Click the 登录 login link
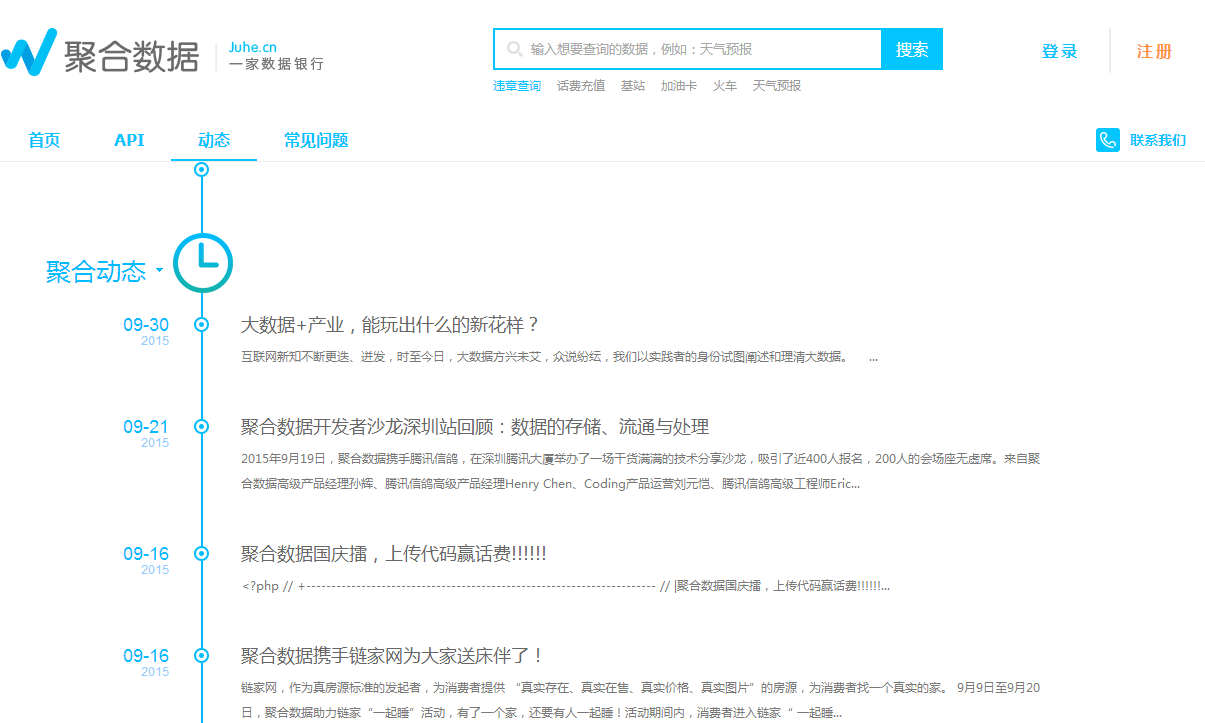The image size is (1205, 723). point(1060,51)
